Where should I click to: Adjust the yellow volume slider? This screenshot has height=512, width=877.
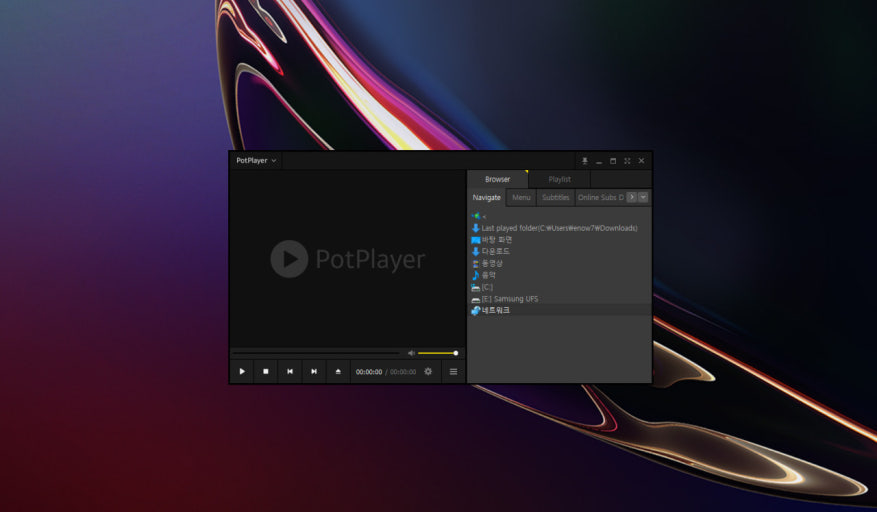pos(437,353)
